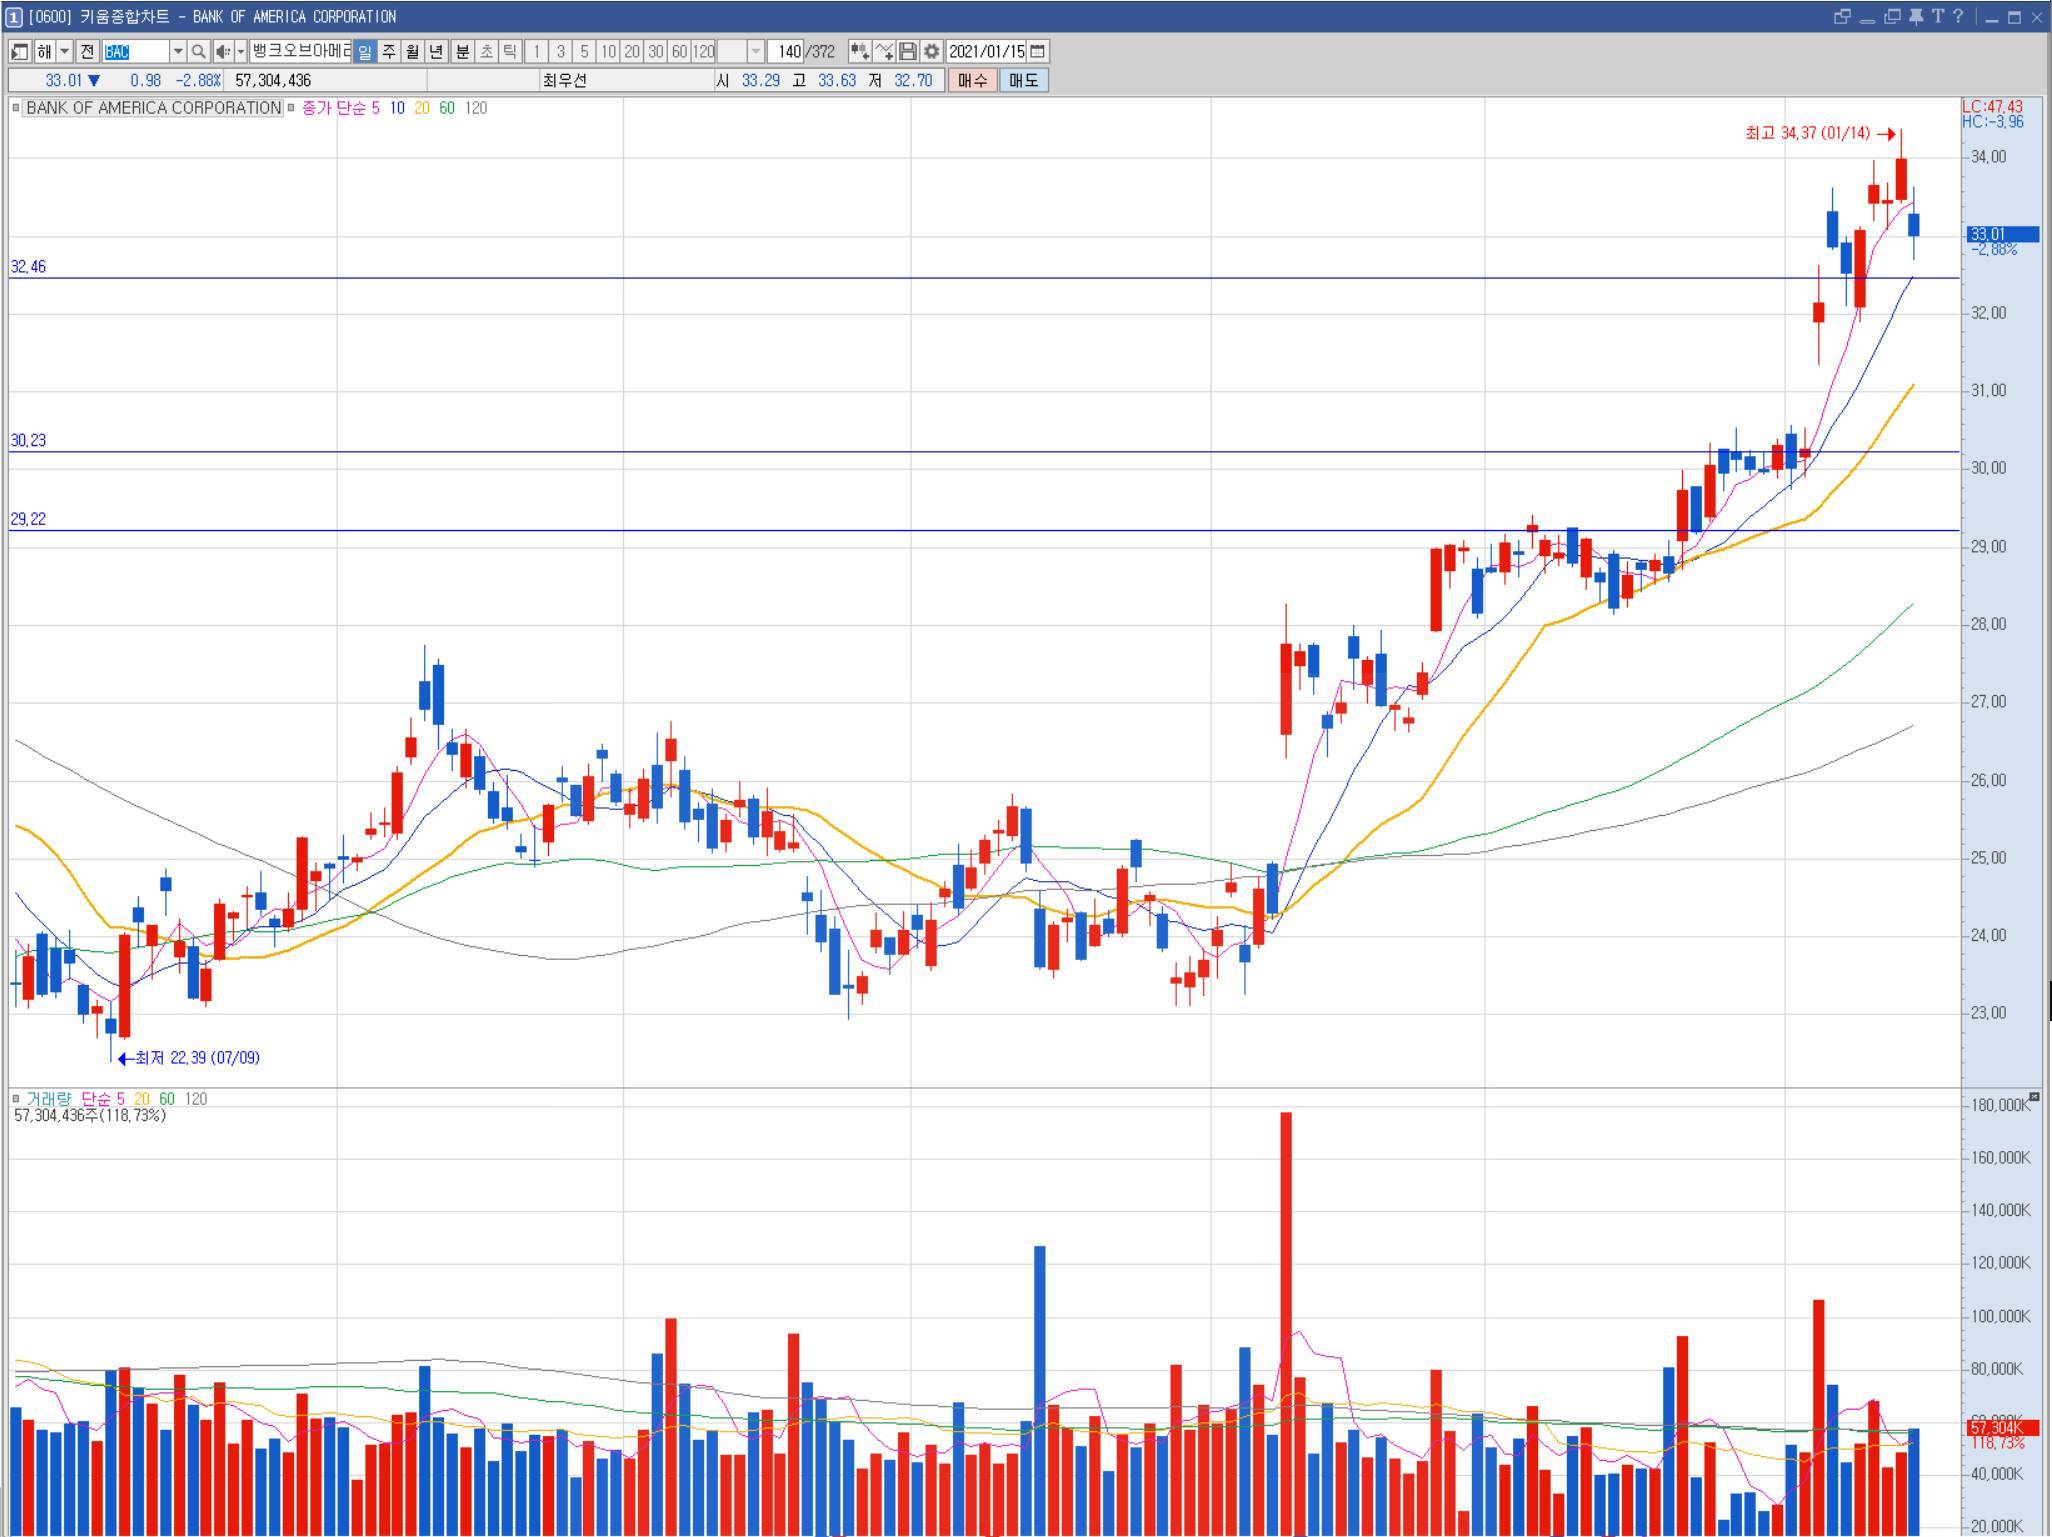Open the date picker calendar icon
Viewport: 2052px width, 1537px height.
point(1038,51)
